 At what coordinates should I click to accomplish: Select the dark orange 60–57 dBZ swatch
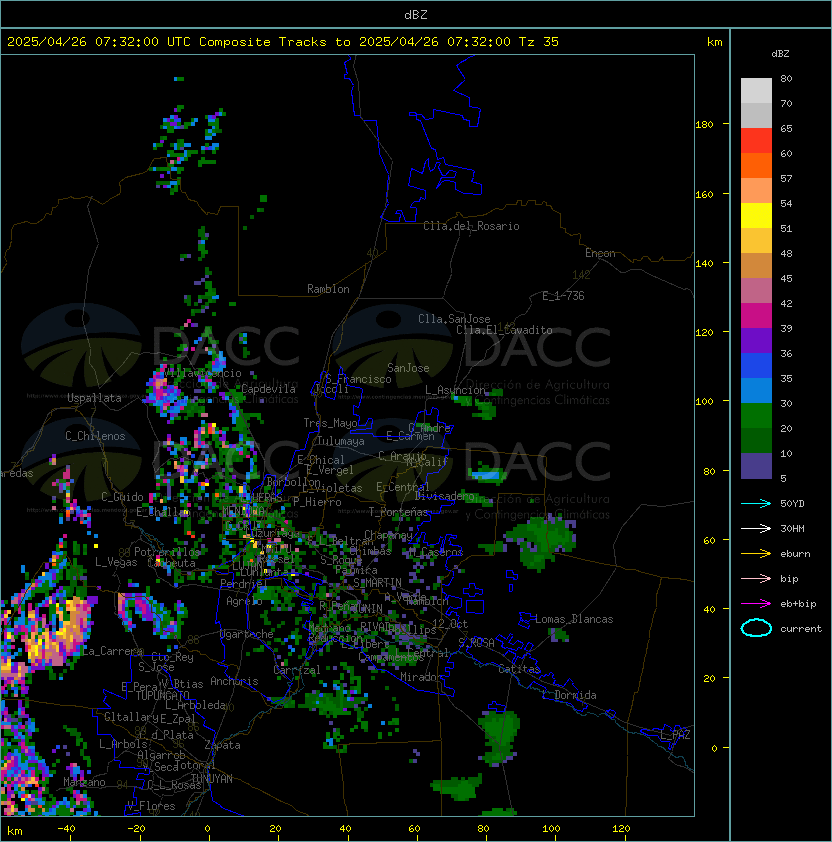click(x=756, y=165)
